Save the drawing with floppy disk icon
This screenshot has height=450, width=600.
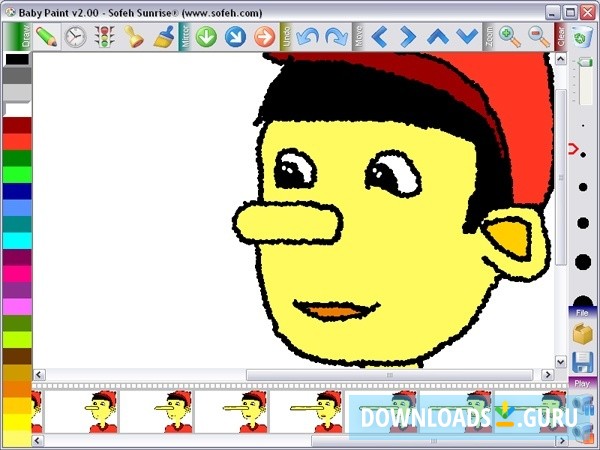[582, 362]
